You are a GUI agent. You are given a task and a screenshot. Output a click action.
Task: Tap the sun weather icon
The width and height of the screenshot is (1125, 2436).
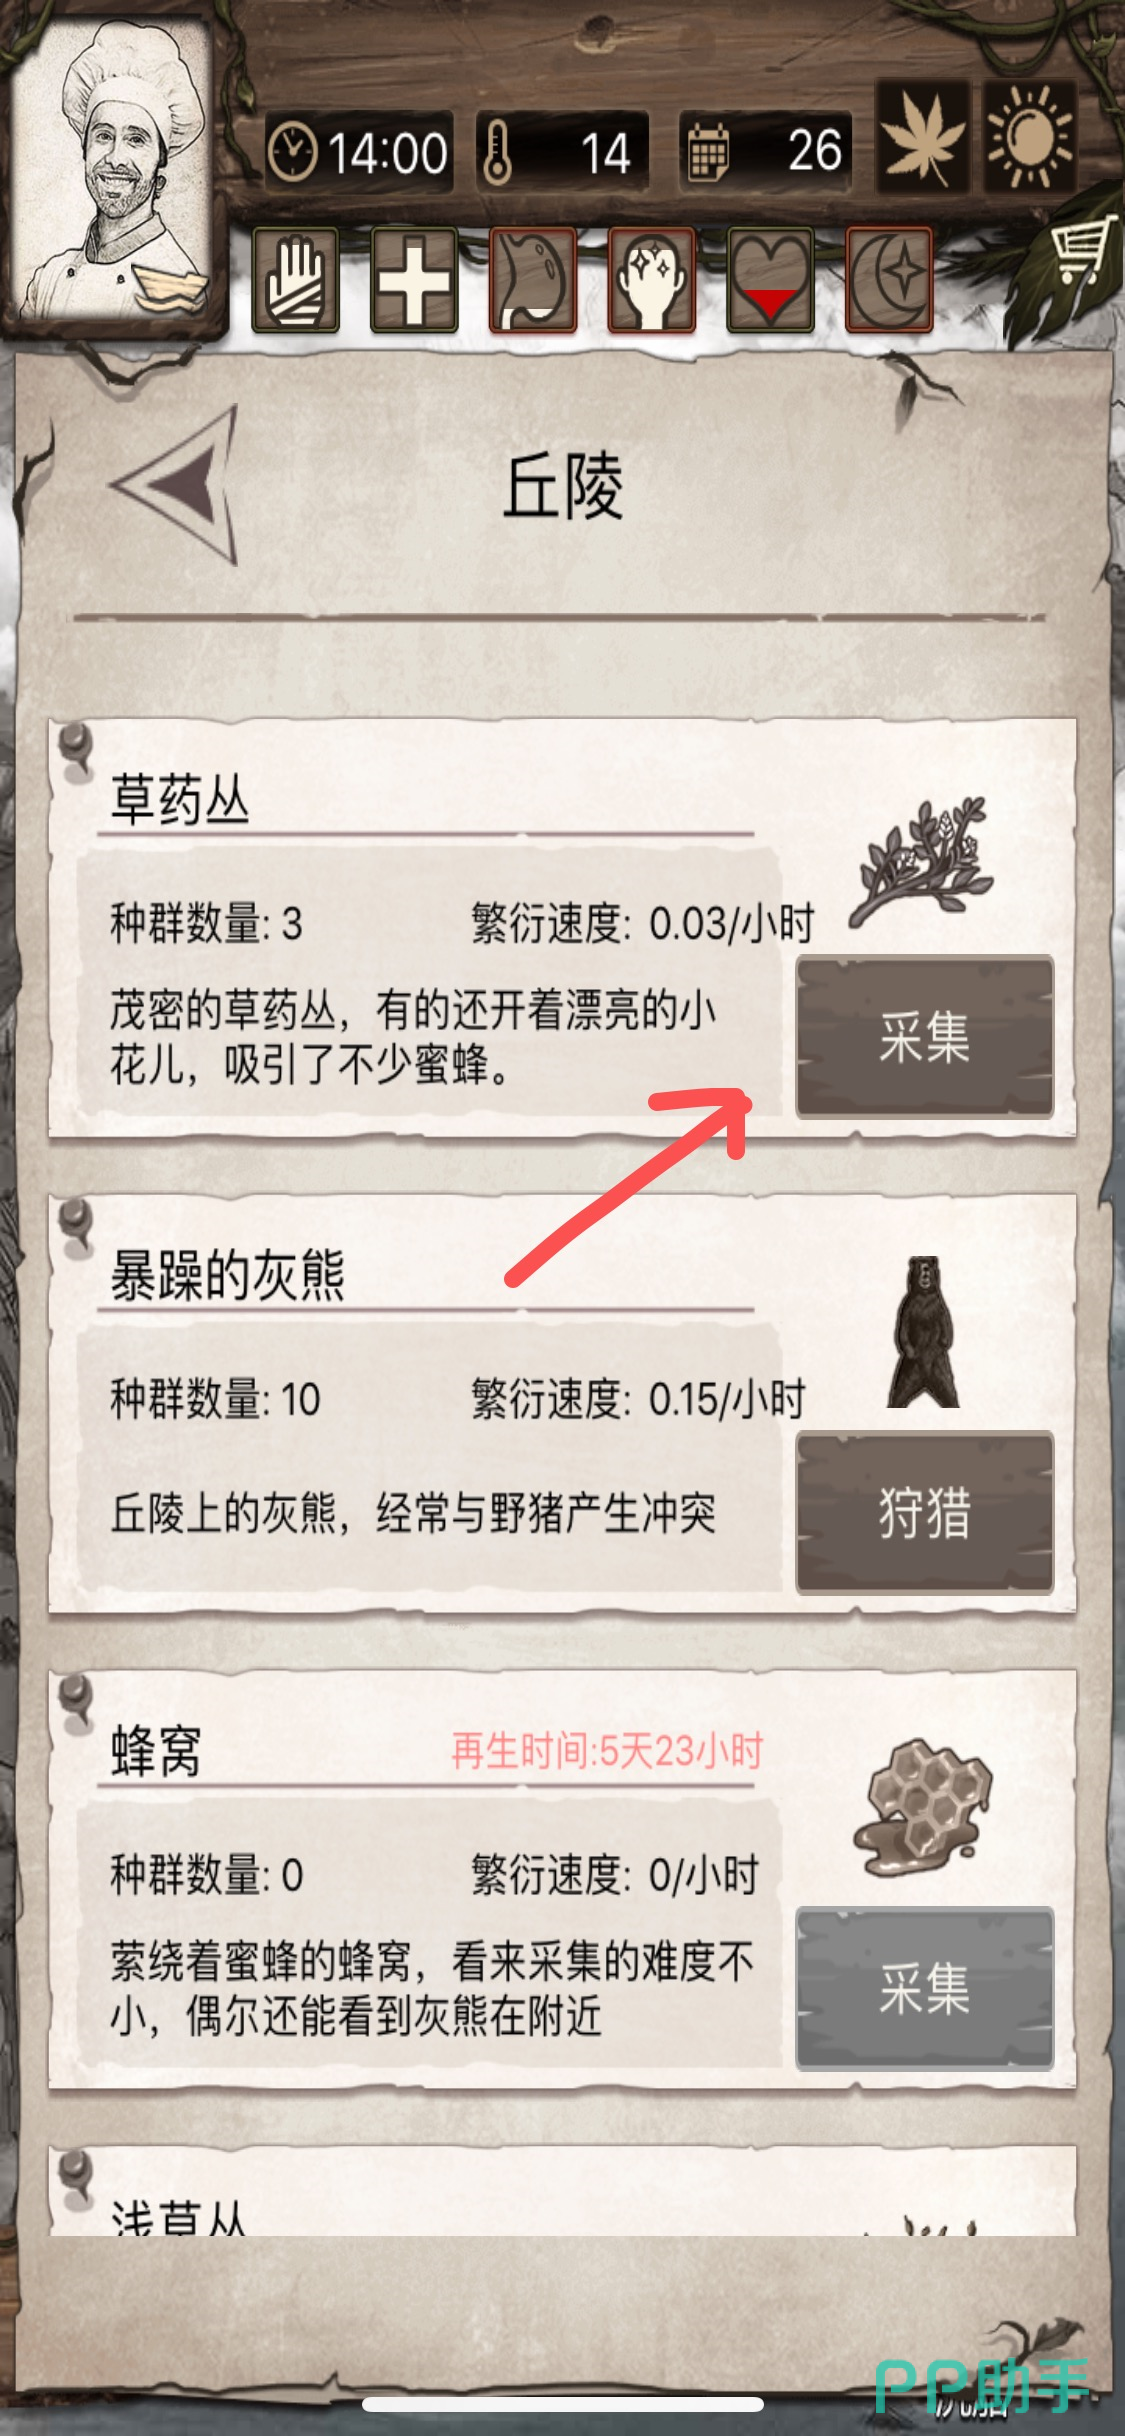click(1030, 138)
